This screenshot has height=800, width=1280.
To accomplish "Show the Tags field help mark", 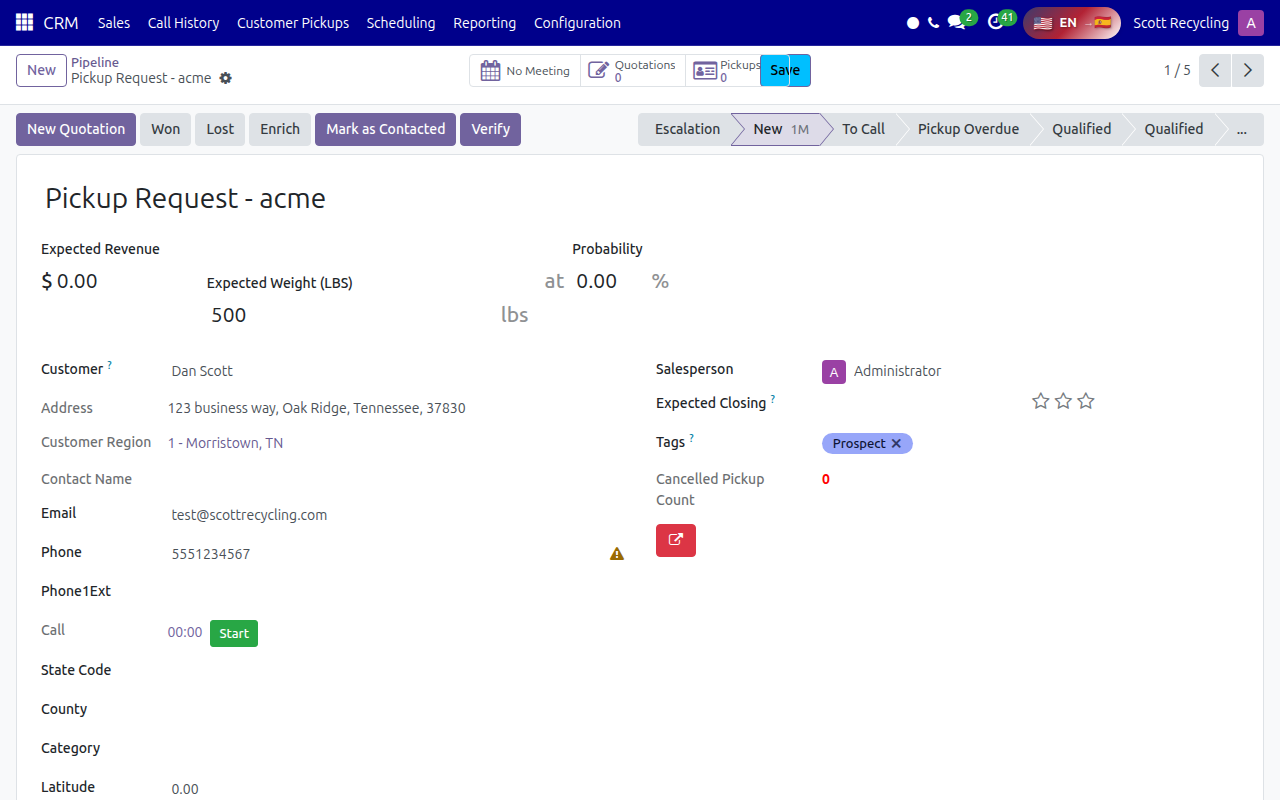I will pos(692,438).
